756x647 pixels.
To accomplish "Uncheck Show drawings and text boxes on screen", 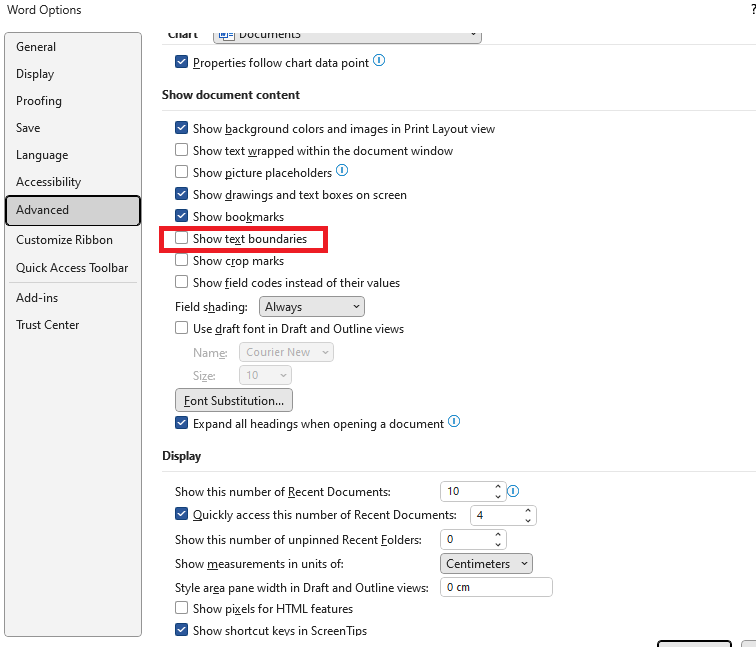I will click(x=181, y=194).
